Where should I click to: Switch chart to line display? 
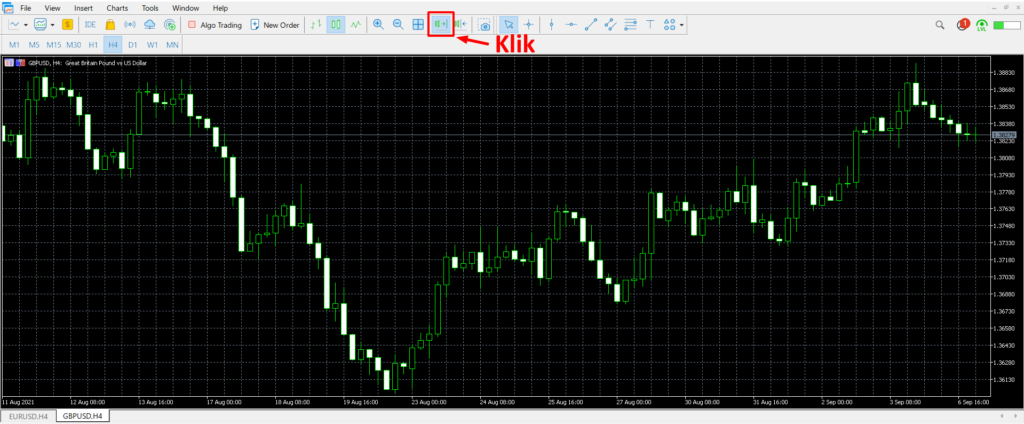click(356, 24)
